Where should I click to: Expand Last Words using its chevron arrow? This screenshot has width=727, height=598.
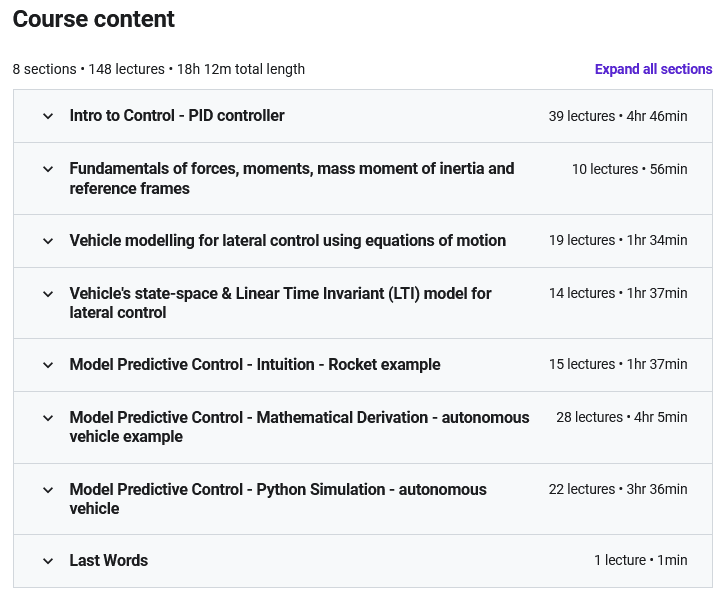coord(48,561)
